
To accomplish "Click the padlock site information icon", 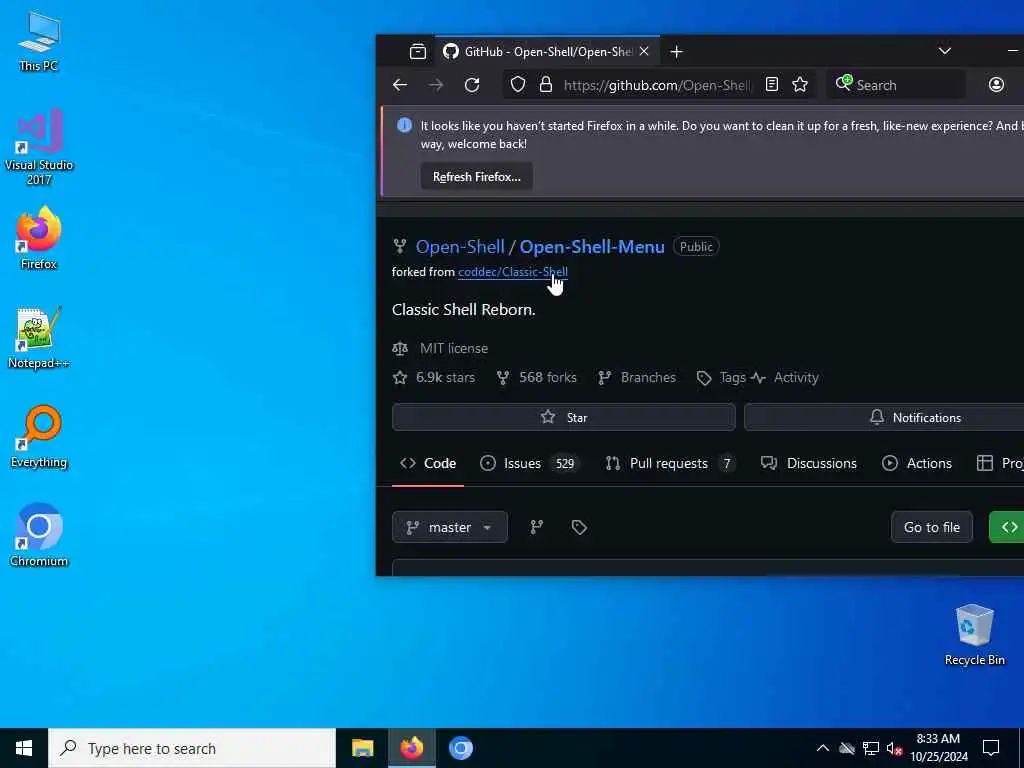I will (x=546, y=85).
